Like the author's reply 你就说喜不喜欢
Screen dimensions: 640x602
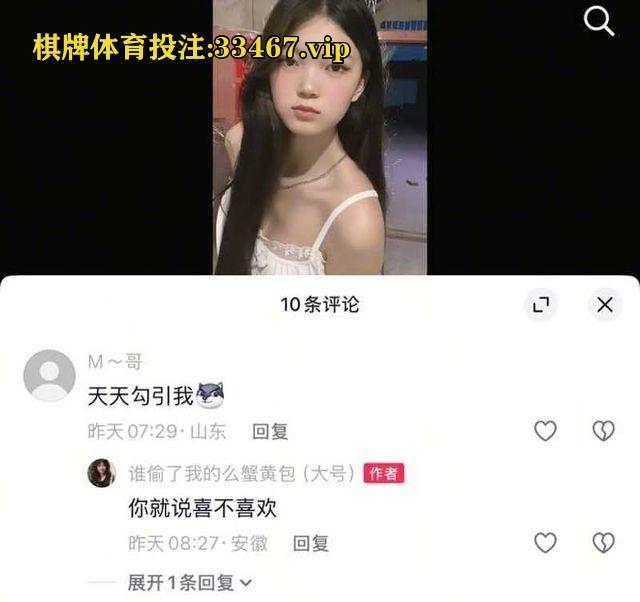[x=545, y=542]
